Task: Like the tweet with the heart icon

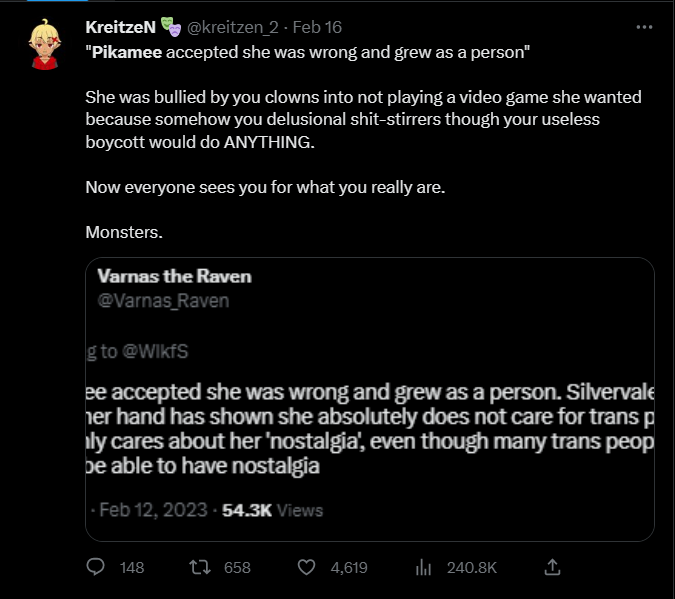Action: [307, 567]
